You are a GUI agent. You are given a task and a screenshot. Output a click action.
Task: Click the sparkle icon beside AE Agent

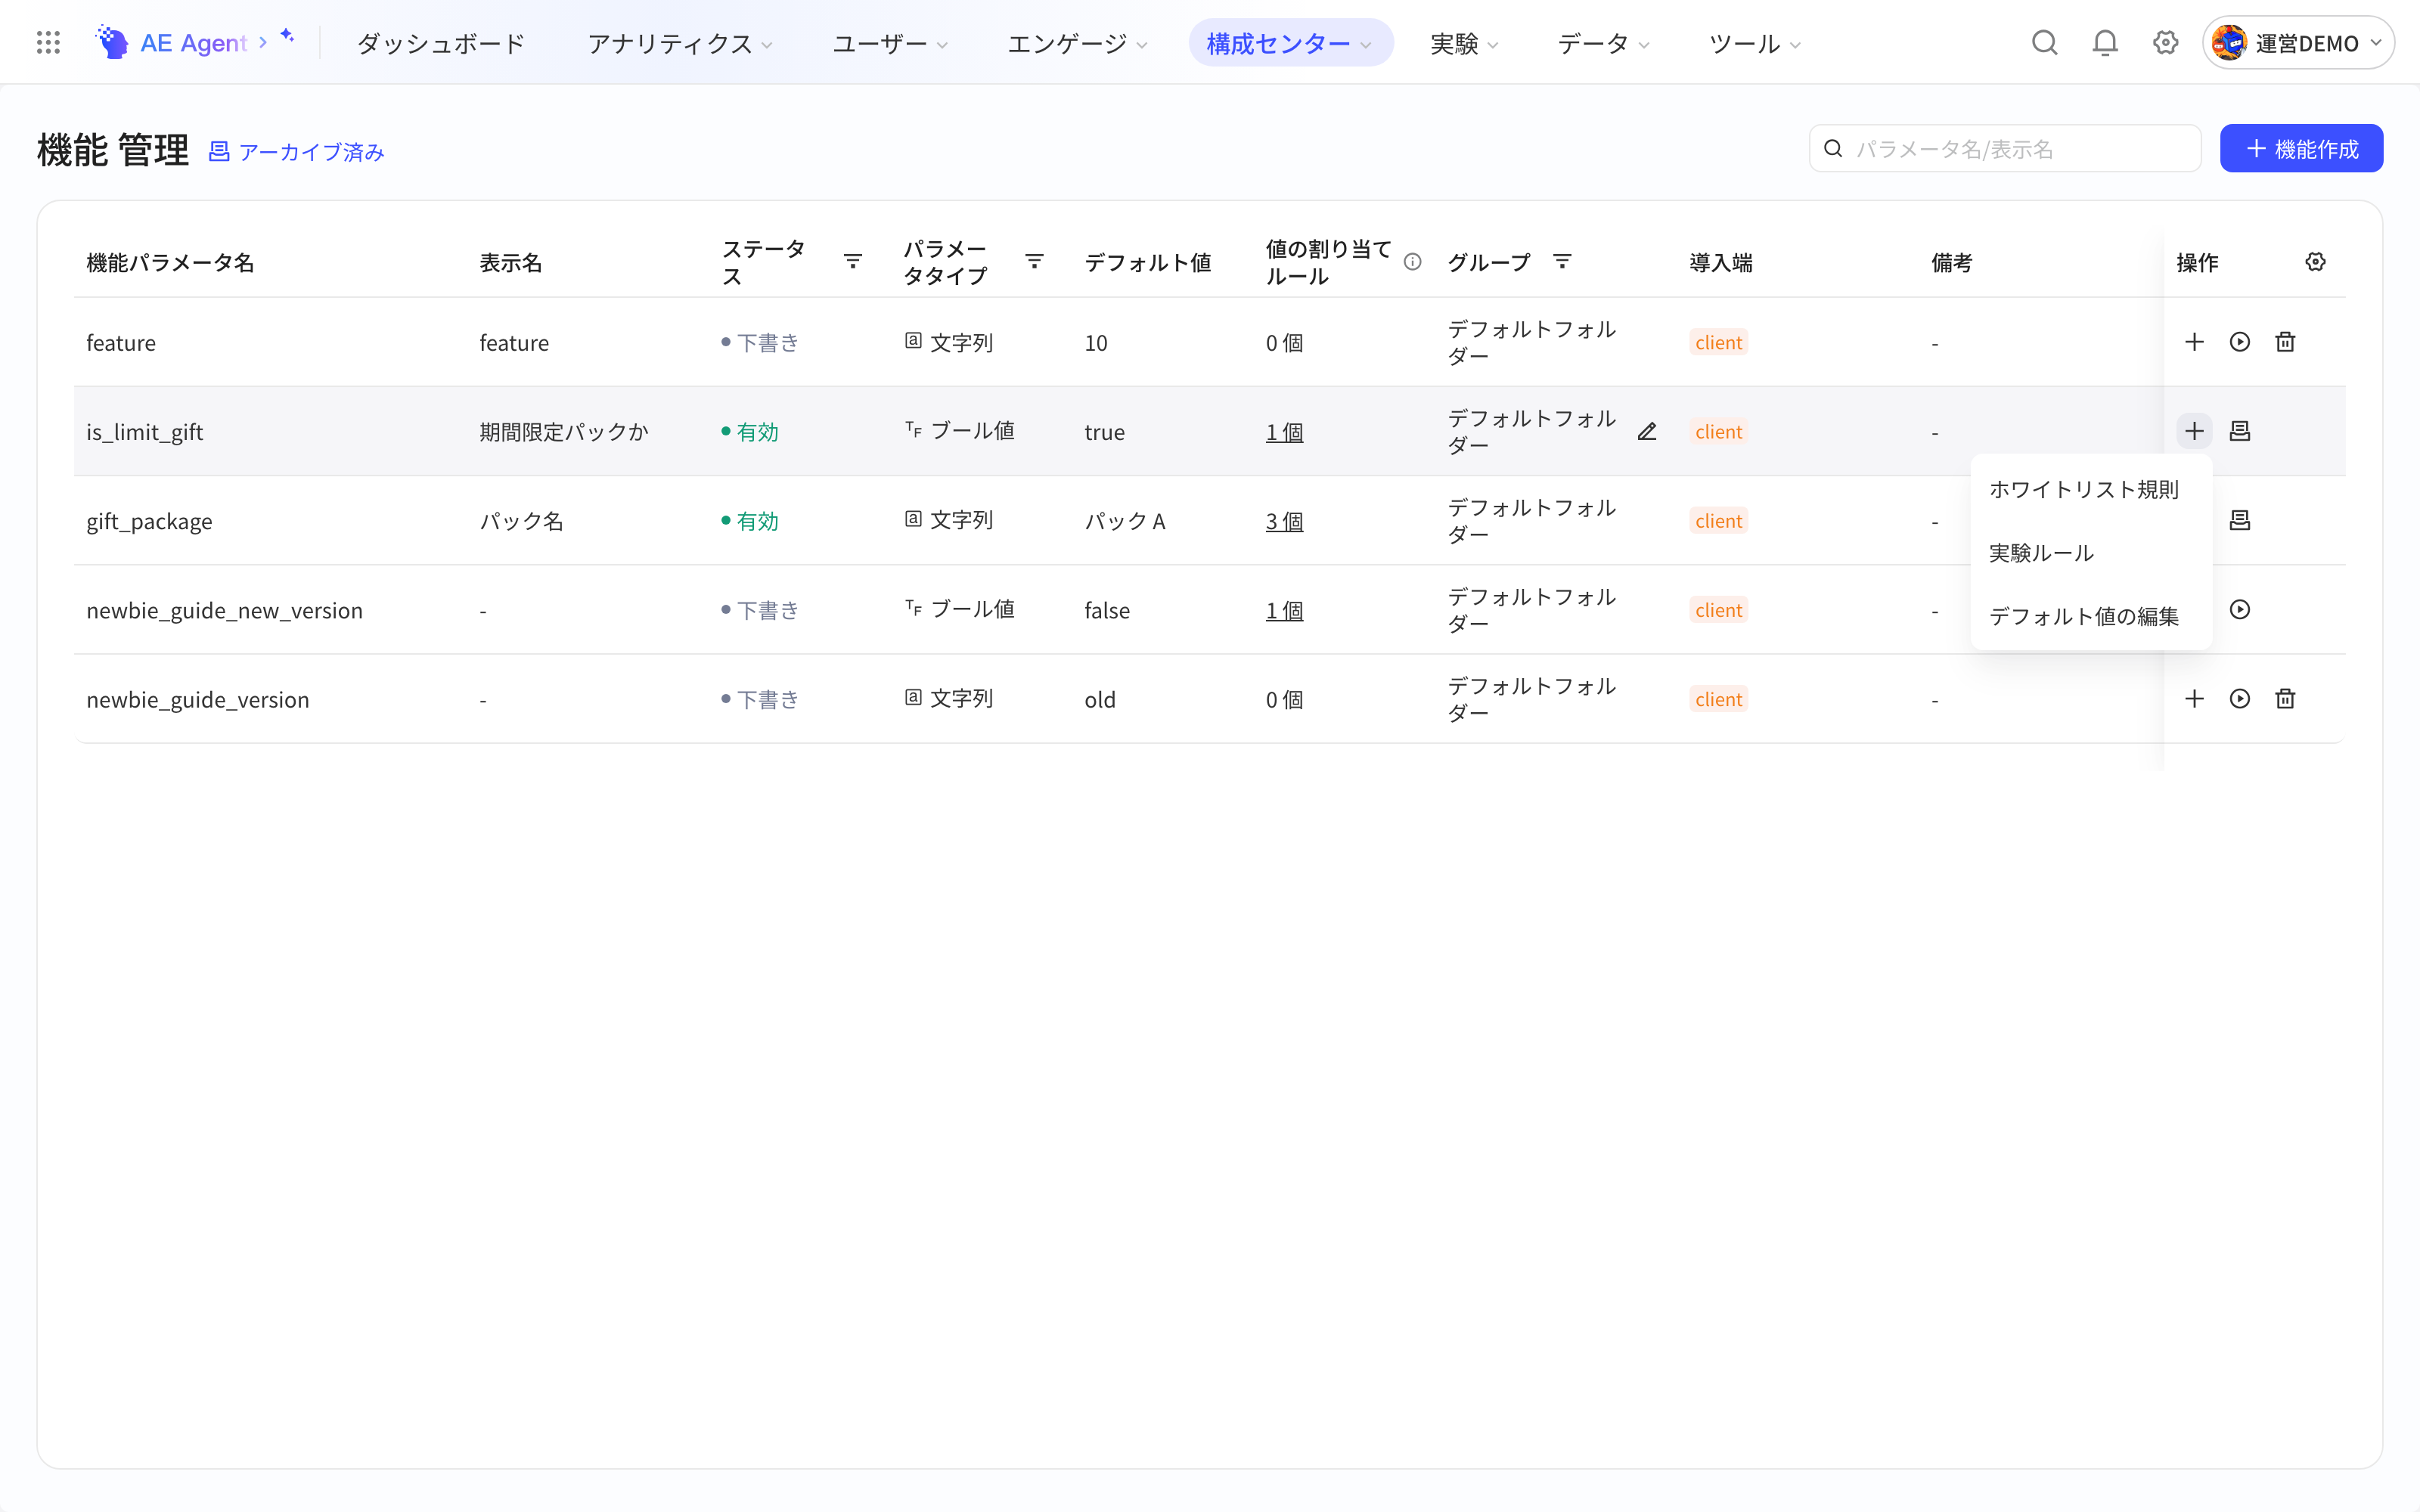coord(287,36)
